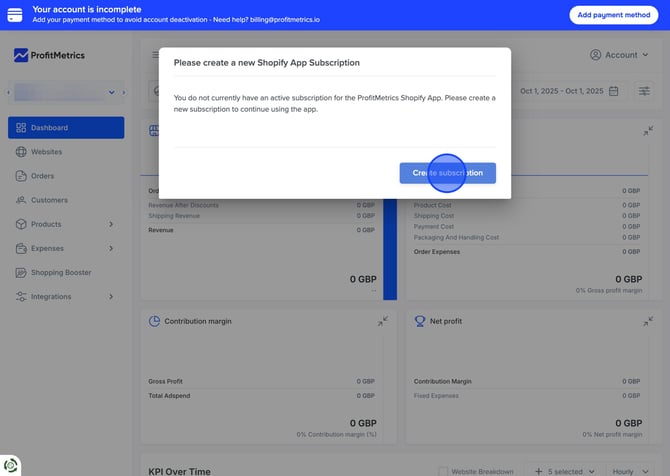Collapse the Contribution margin card
This screenshot has height=476, width=670.
pyautogui.click(x=383, y=321)
